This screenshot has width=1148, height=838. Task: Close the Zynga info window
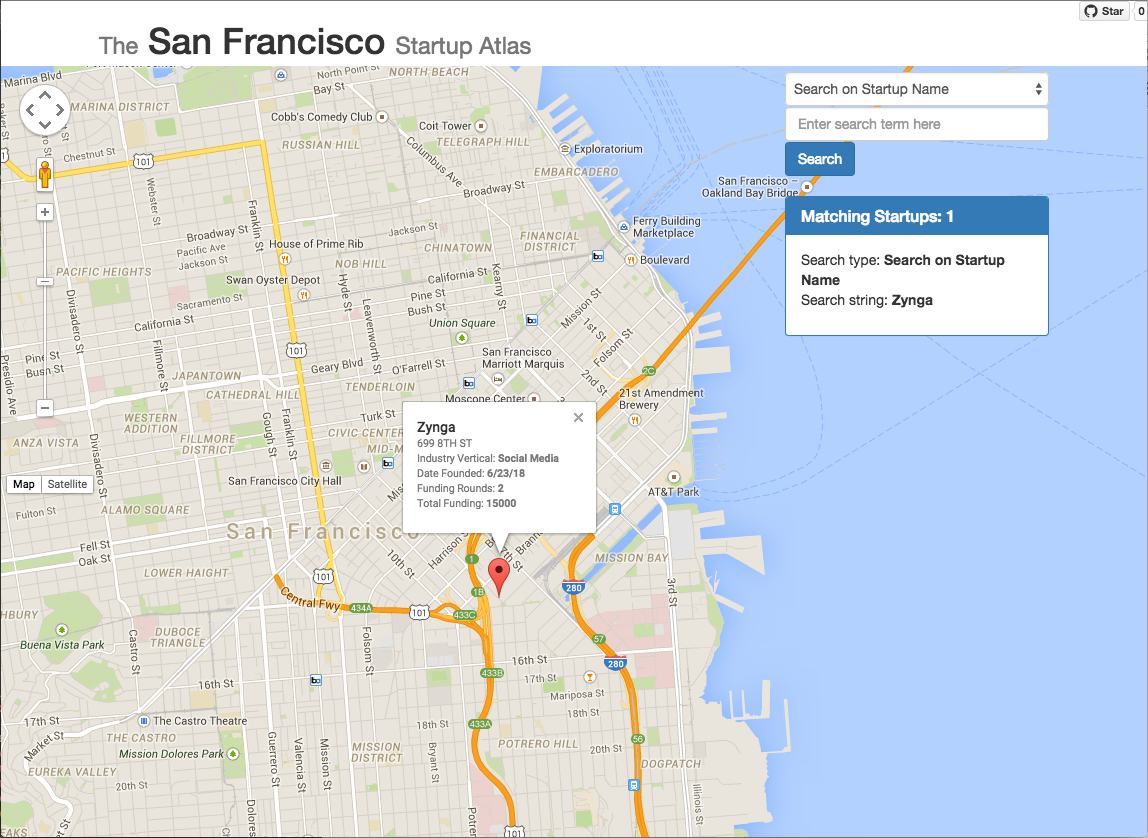click(x=578, y=418)
